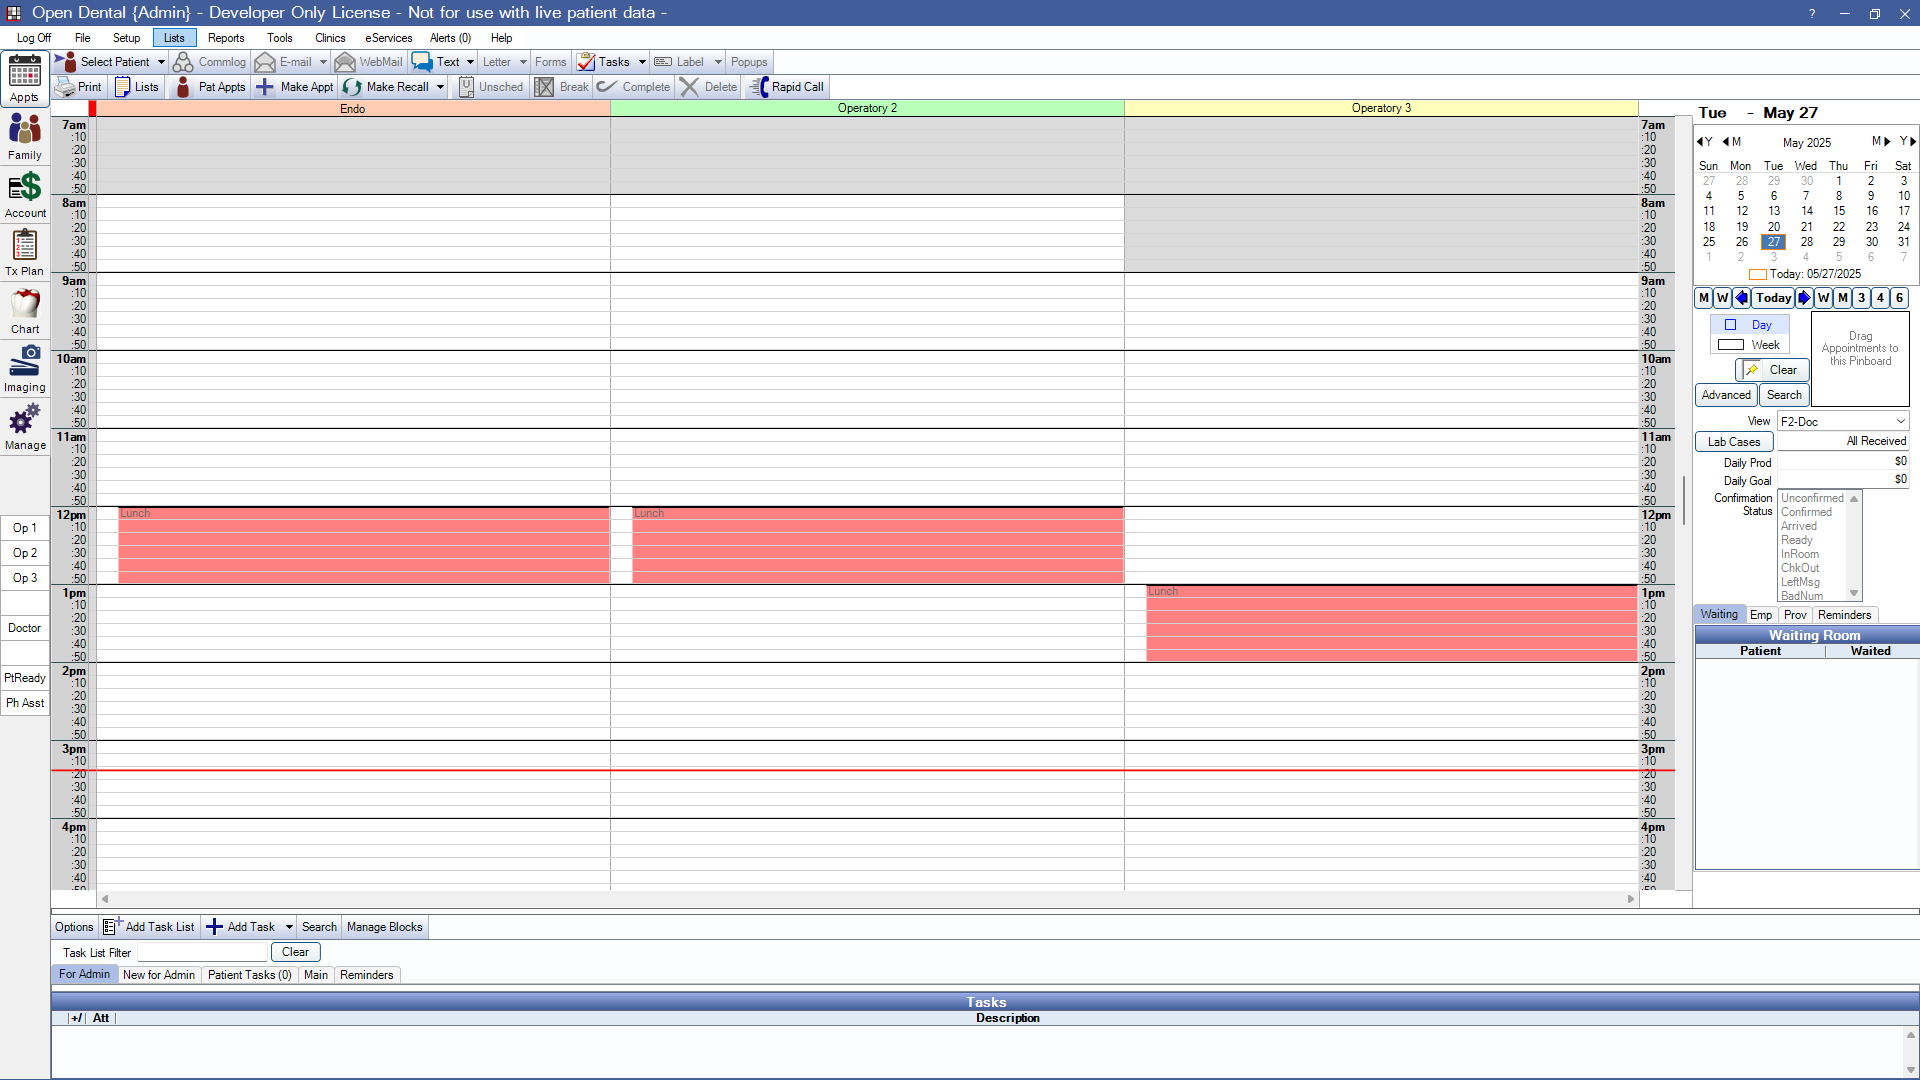This screenshot has width=1920, height=1080.
Task: Expand the View F2-Doc dropdown
Action: (1900, 422)
